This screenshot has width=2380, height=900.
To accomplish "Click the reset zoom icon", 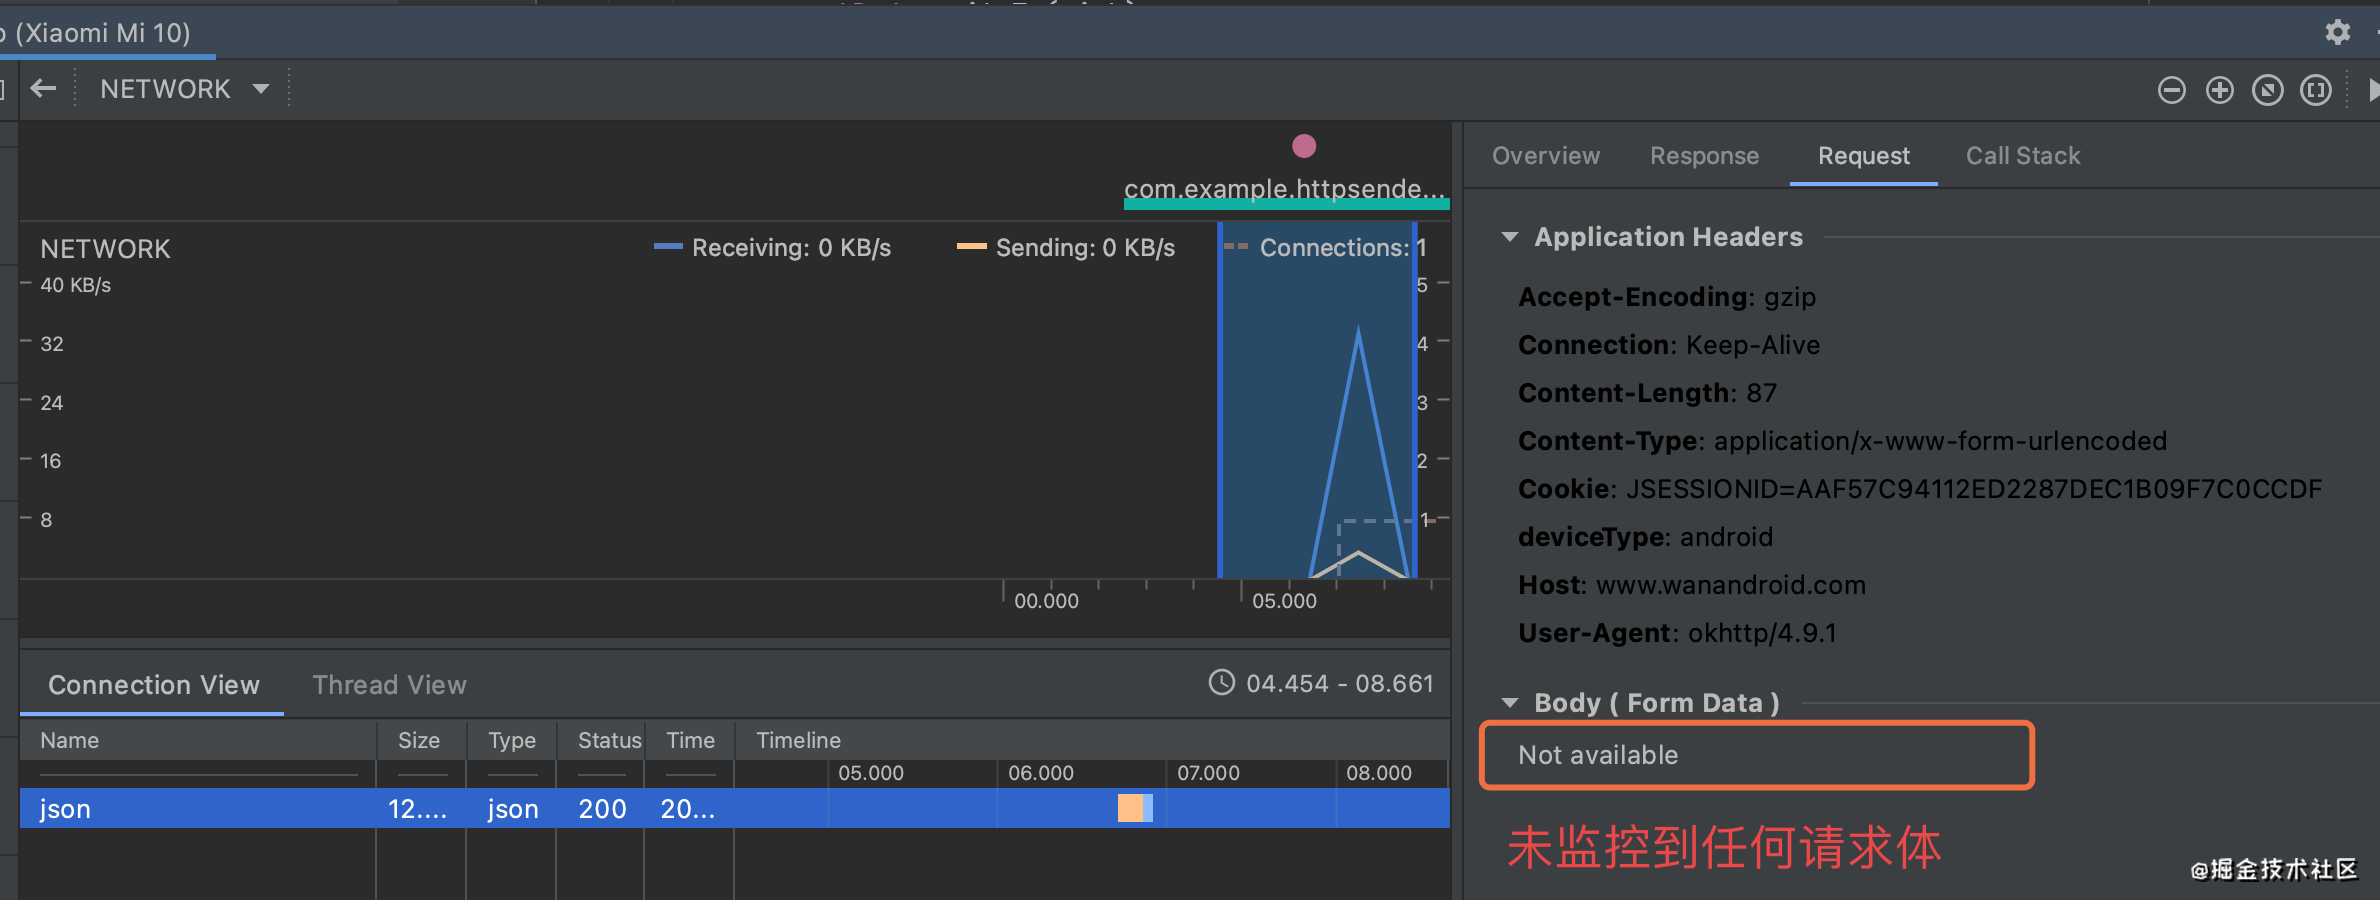I will (2267, 90).
